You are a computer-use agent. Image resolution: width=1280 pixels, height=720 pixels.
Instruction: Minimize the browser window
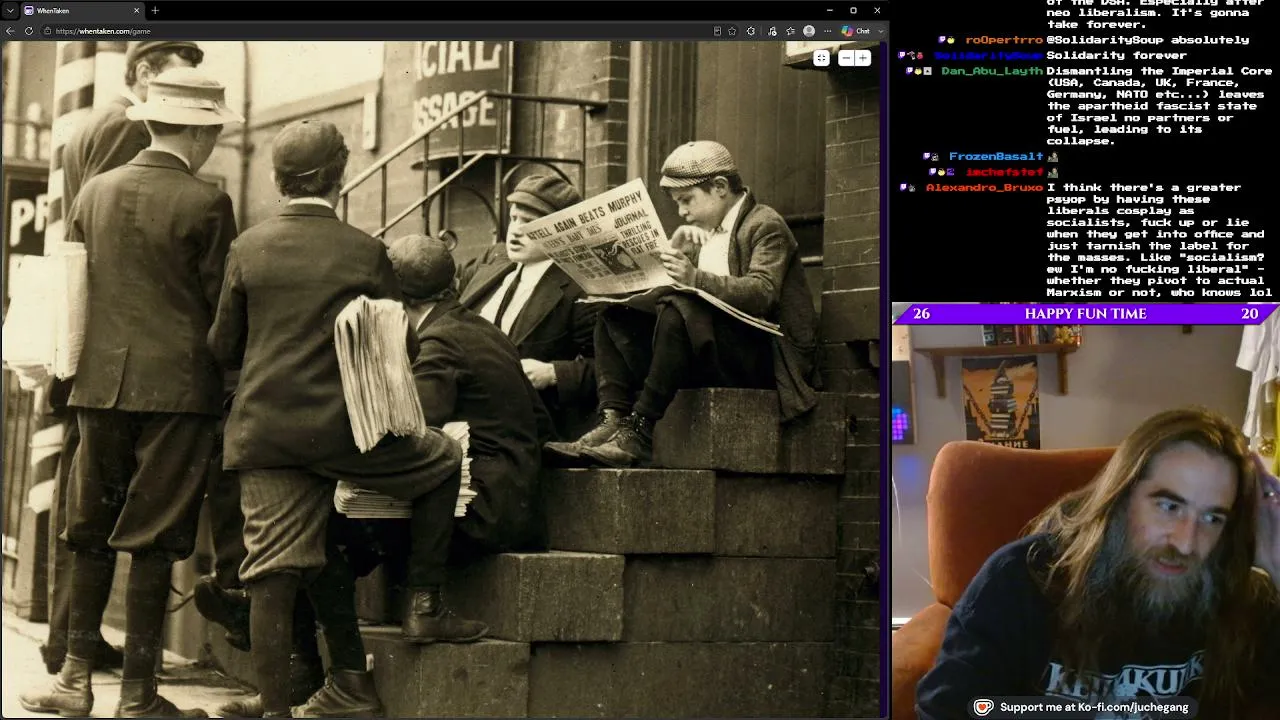point(829,10)
